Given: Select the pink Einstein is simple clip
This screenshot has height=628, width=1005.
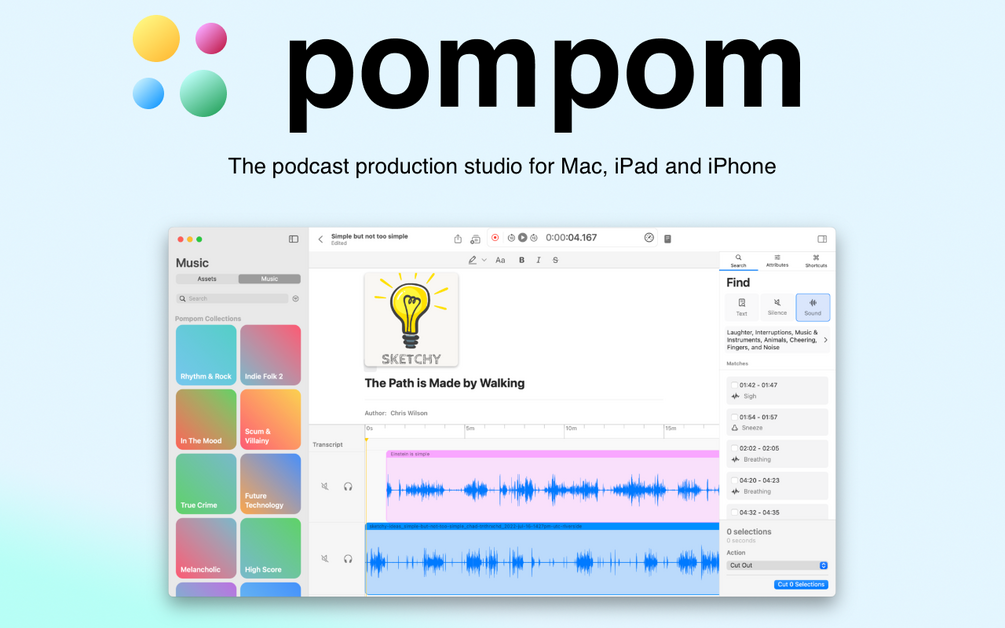Looking at the screenshot, I should 552,486.
